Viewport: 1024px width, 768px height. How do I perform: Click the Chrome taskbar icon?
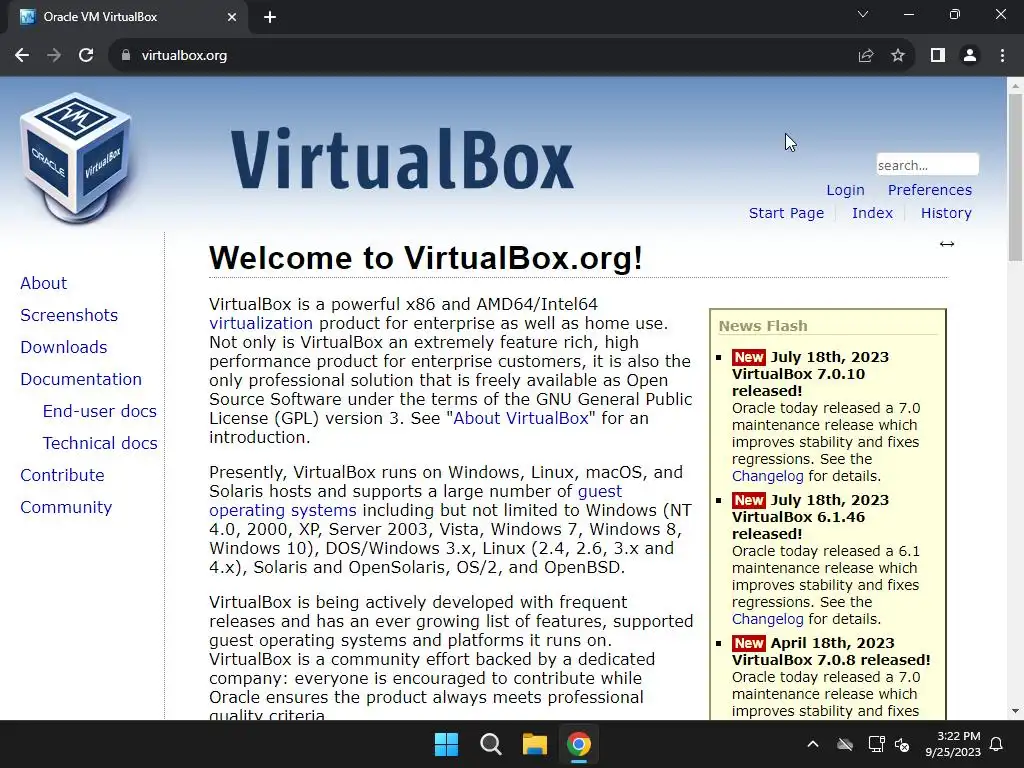pyautogui.click(x=579, y=744)
